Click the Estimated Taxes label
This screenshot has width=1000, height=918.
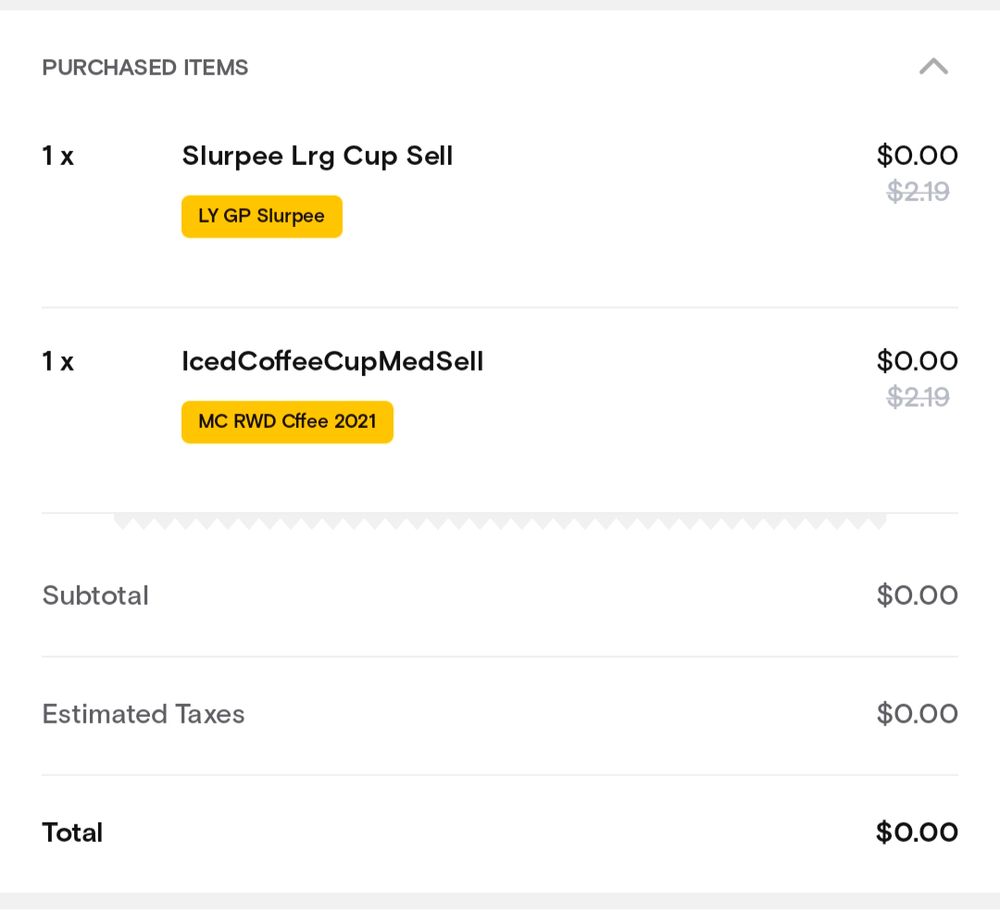coord(143,714)
